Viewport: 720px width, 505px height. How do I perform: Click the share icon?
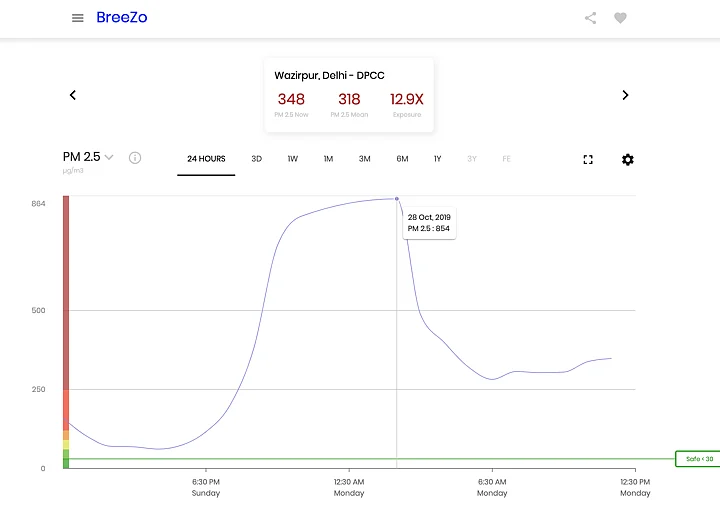pyautogui.click(x=591, y=18)
